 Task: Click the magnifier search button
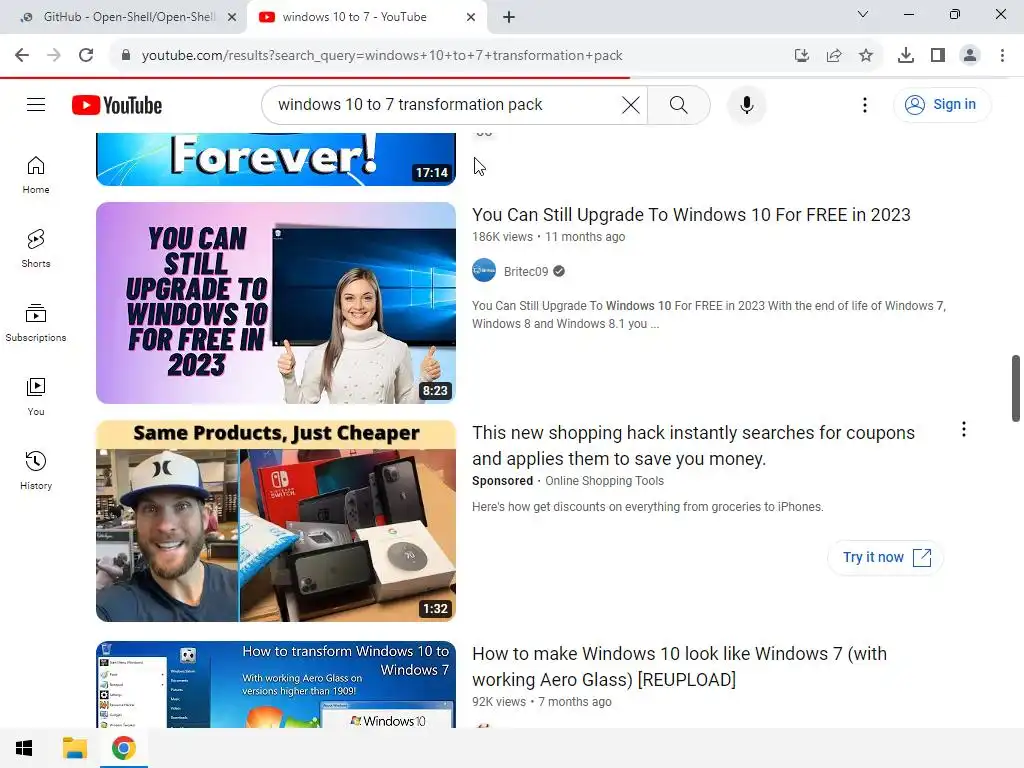point(679,104)
